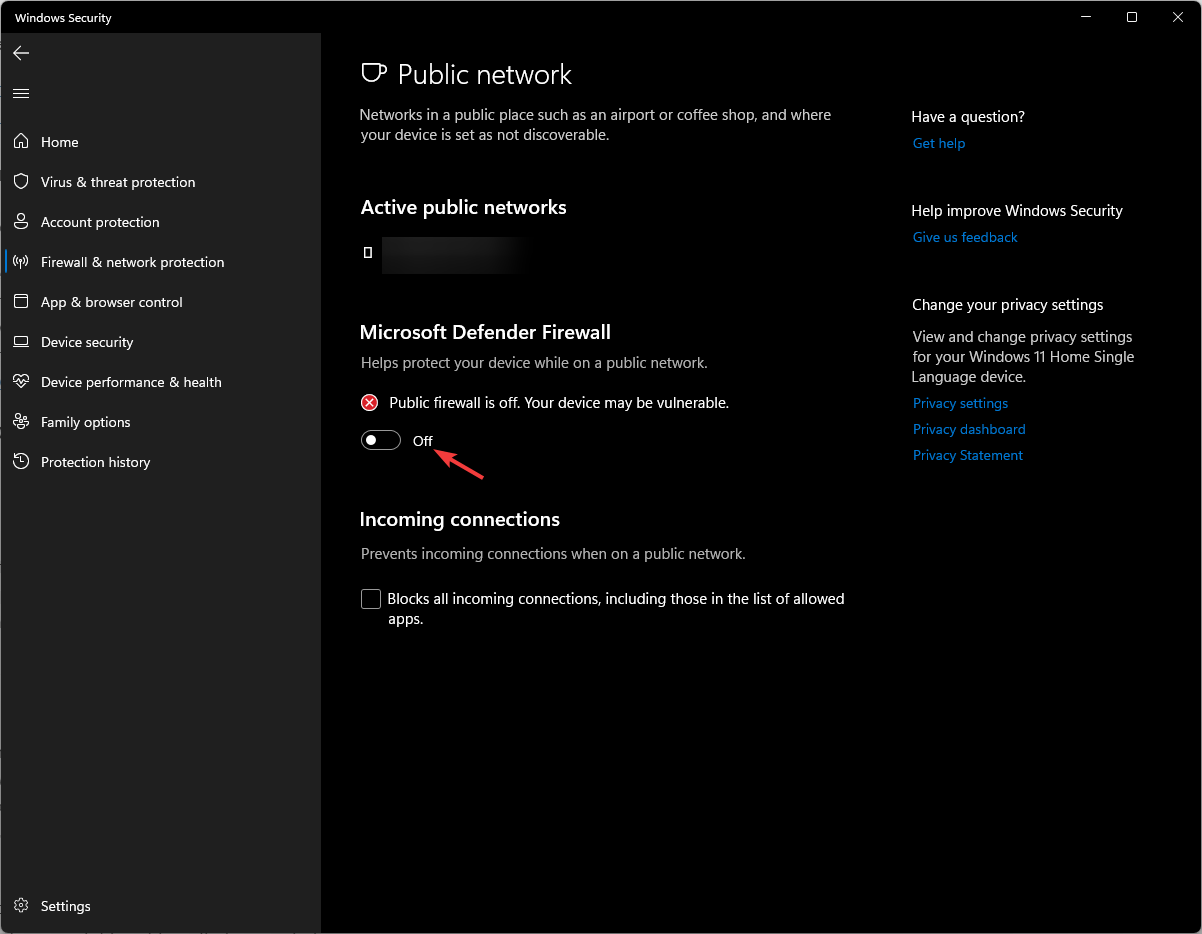Click the App & browser control window icon

point(21,302)
